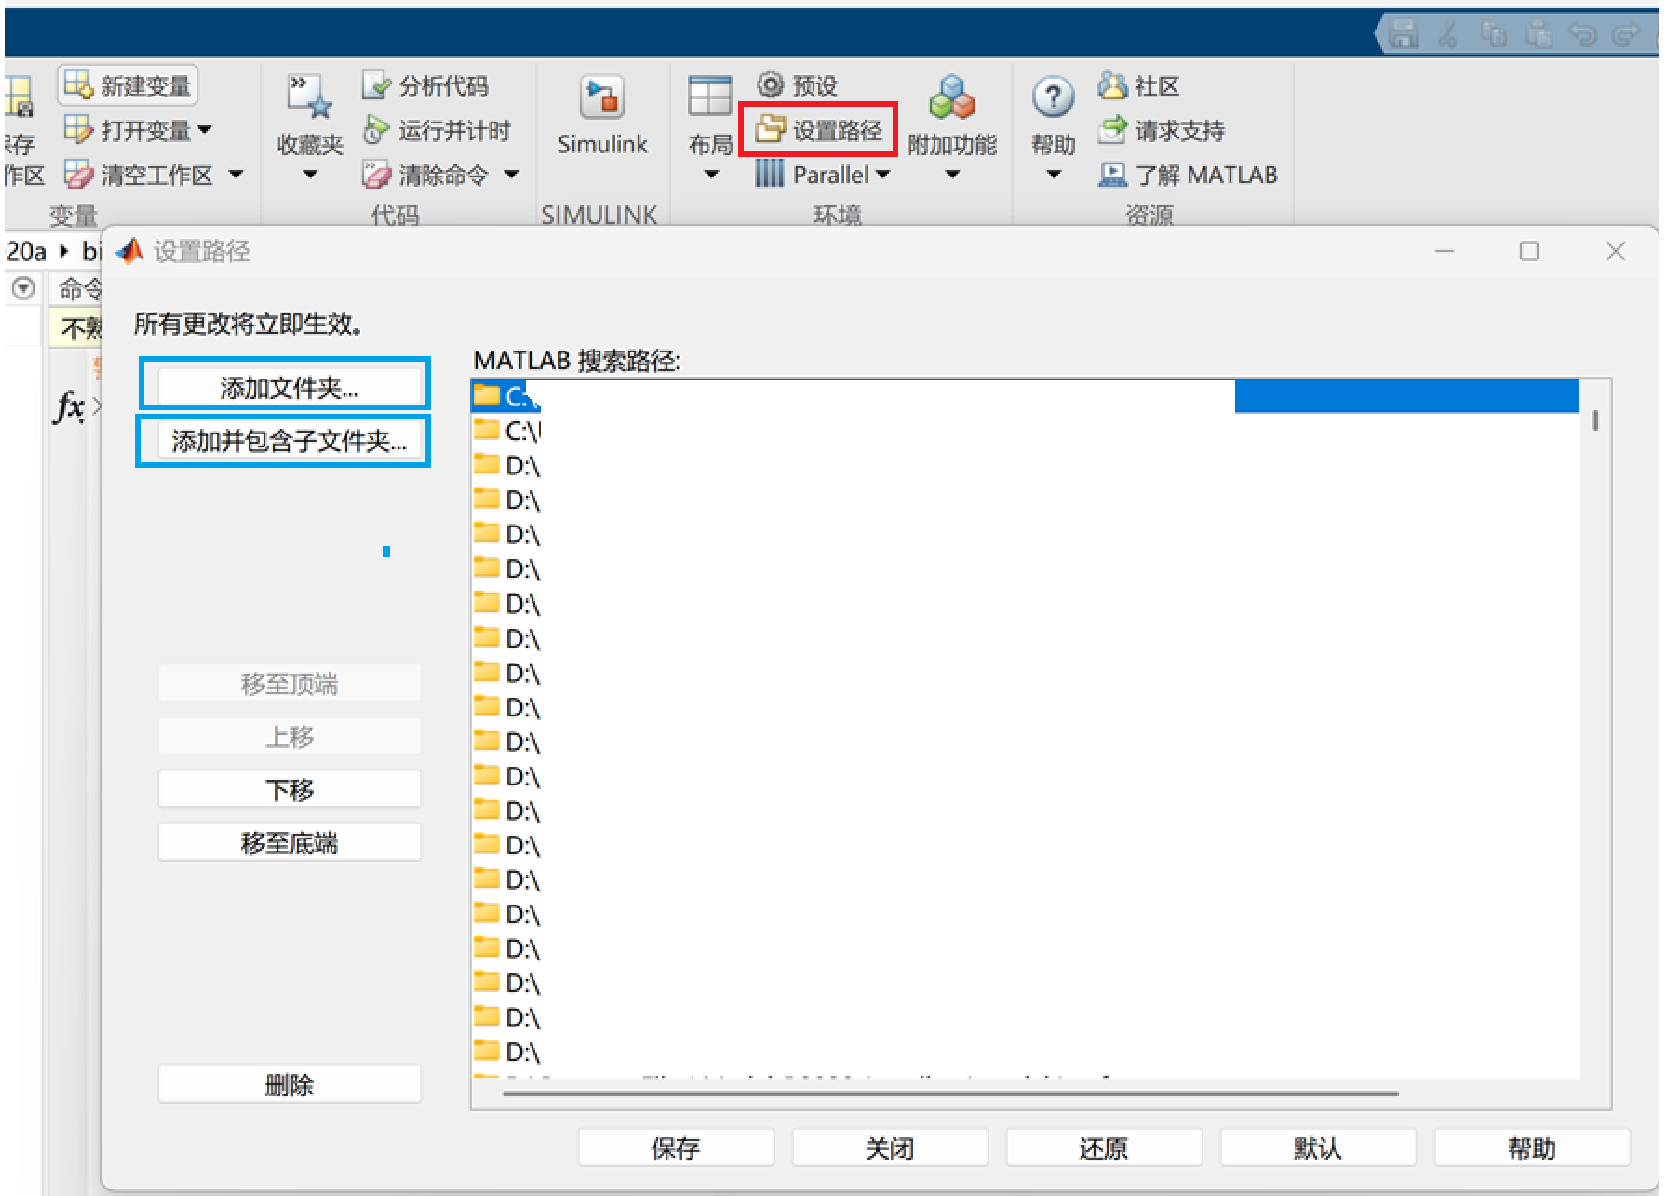Click Learn MATLAB (了解 MATLAB)
This screenshot has height=1196, width=1664.
pyautogui.click(x=1187, y=175)
